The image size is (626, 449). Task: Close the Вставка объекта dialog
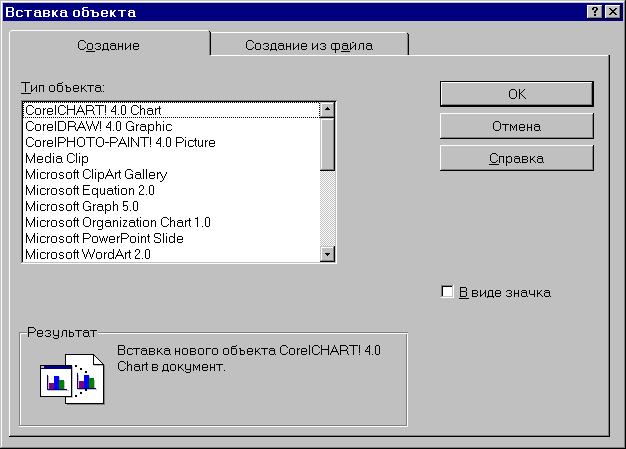coord(612,11)
